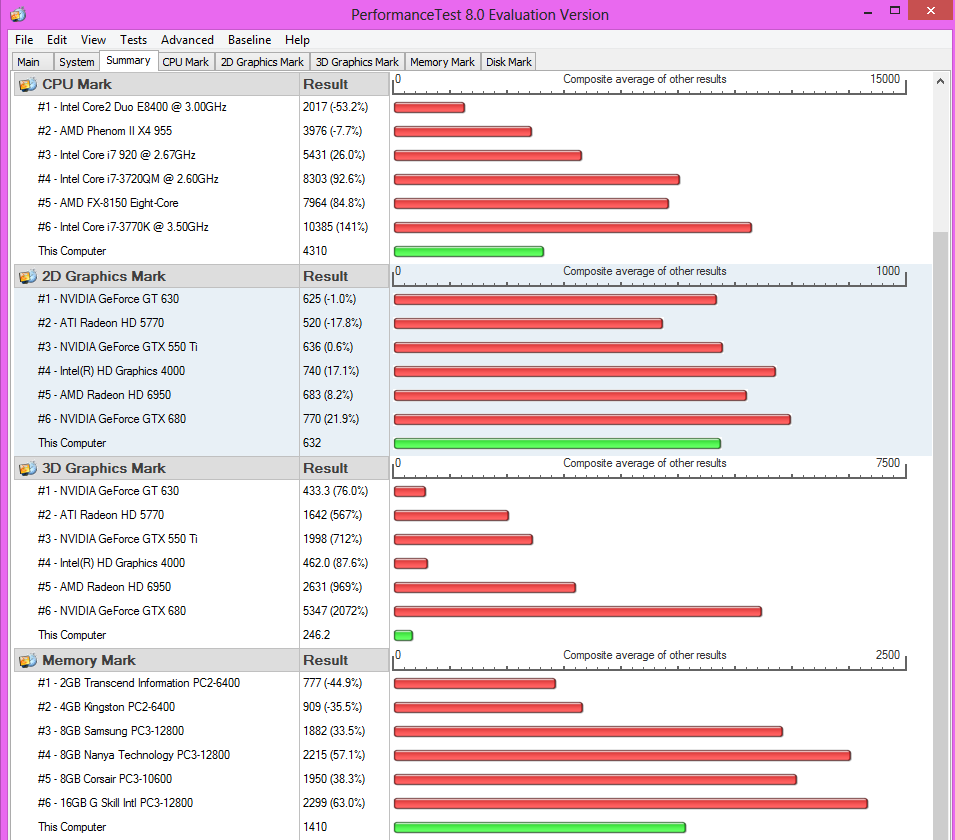Open the Tests menu
The height and width of the screenshot is (840, 955).
[133, 40]
